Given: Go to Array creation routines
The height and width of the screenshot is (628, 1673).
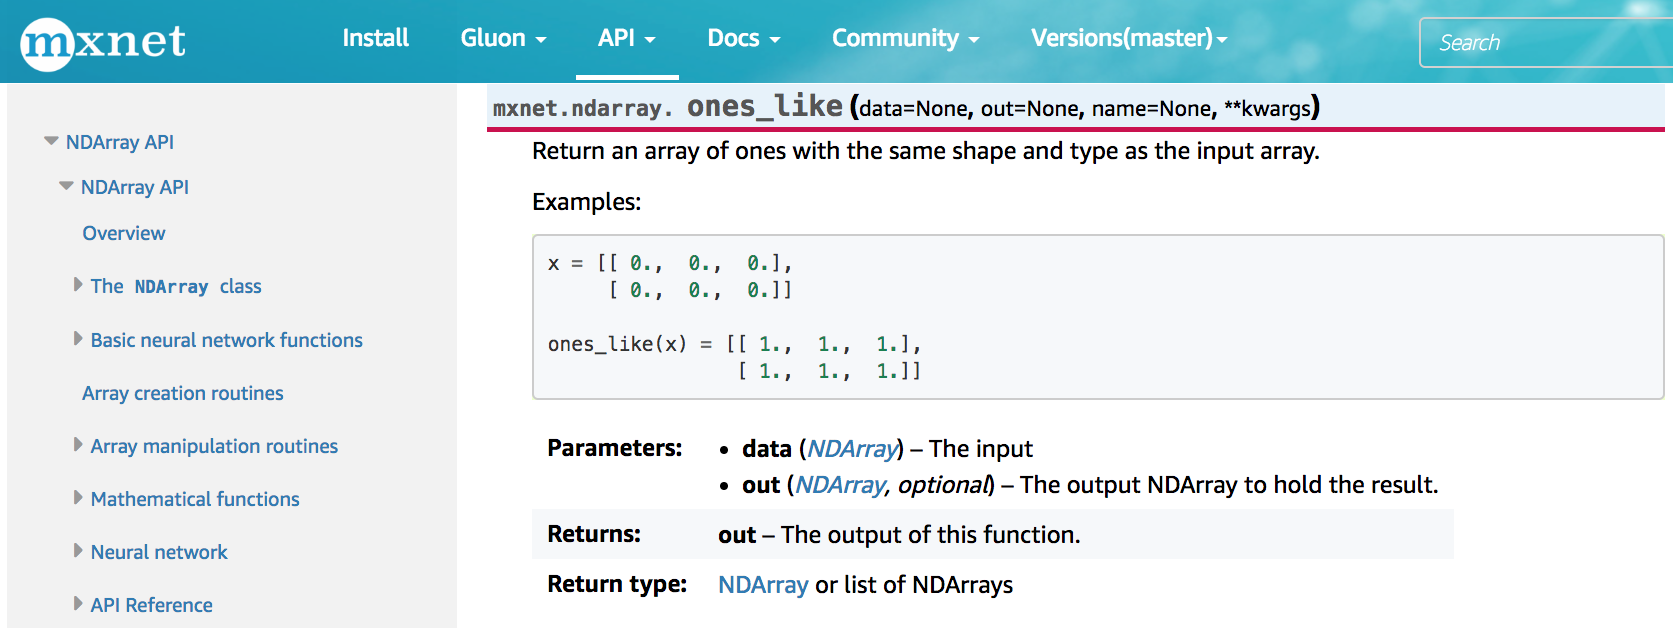Looking at the screenshot, I should pyautogui.click(x=183, y=393).
